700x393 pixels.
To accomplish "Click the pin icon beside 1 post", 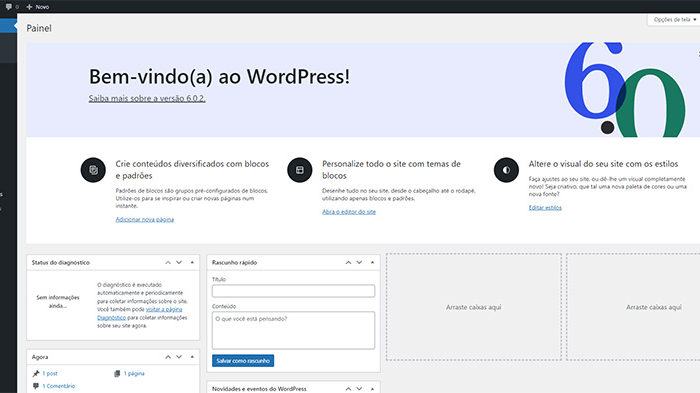I will click(36, 373).
